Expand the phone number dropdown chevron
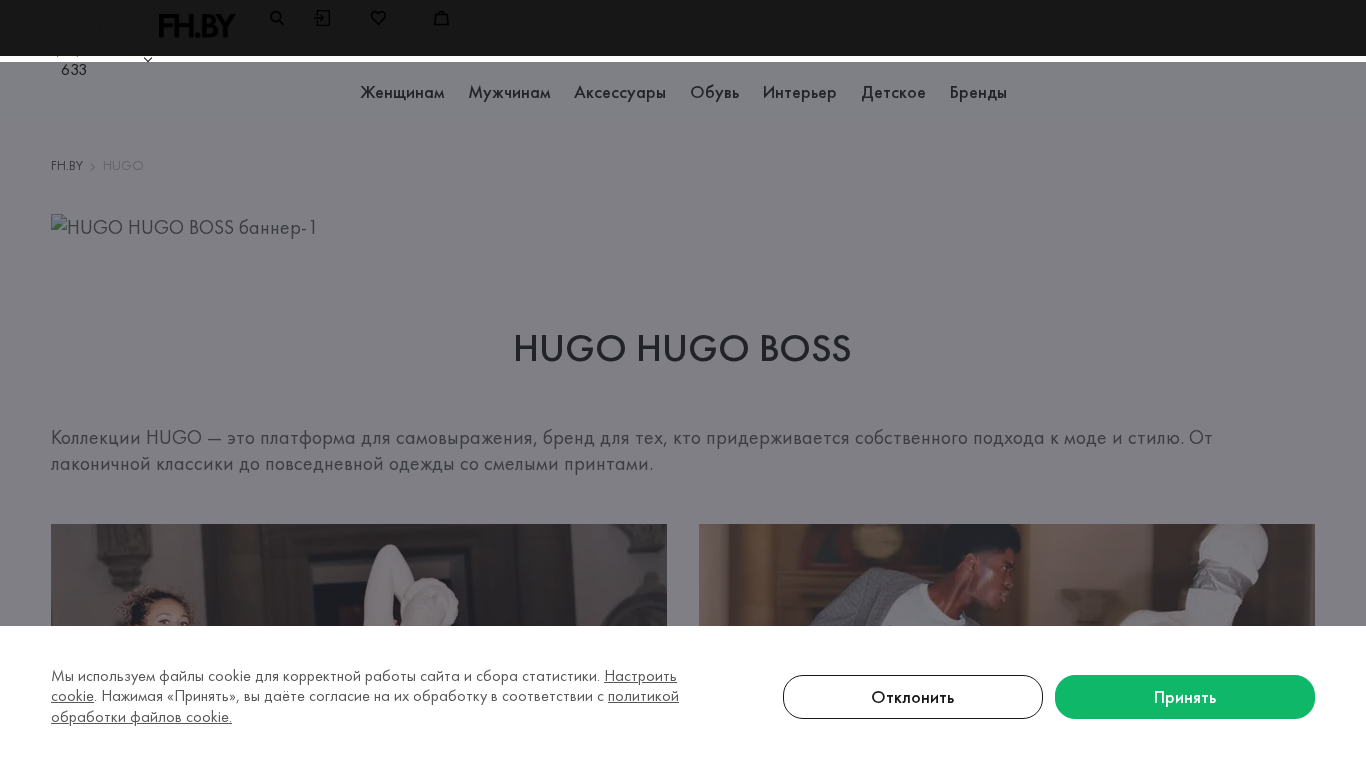 (148, 60)
